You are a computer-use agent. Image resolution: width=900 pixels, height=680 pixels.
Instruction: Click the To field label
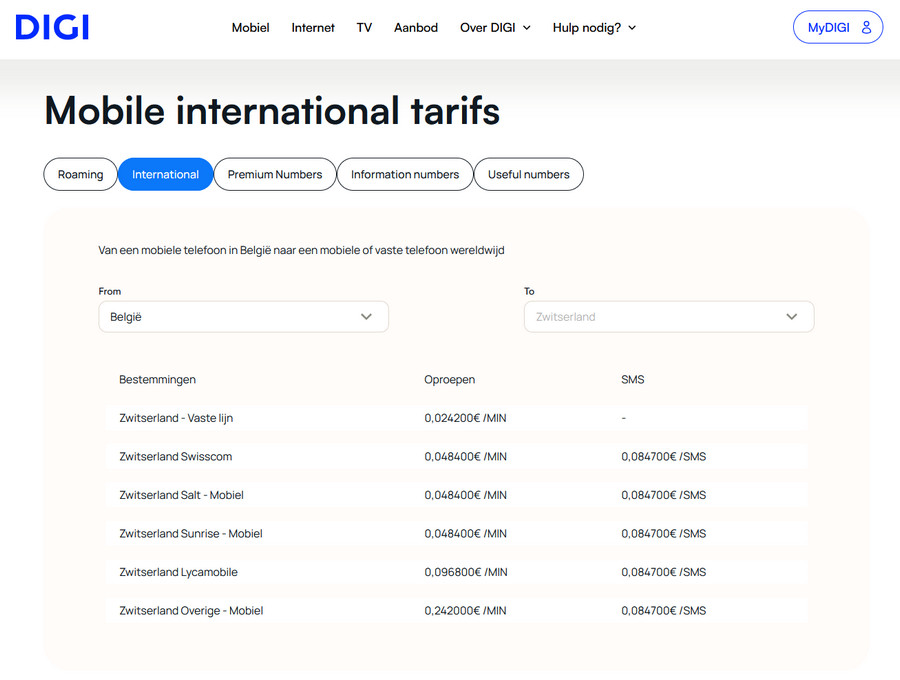coord(529,291)
